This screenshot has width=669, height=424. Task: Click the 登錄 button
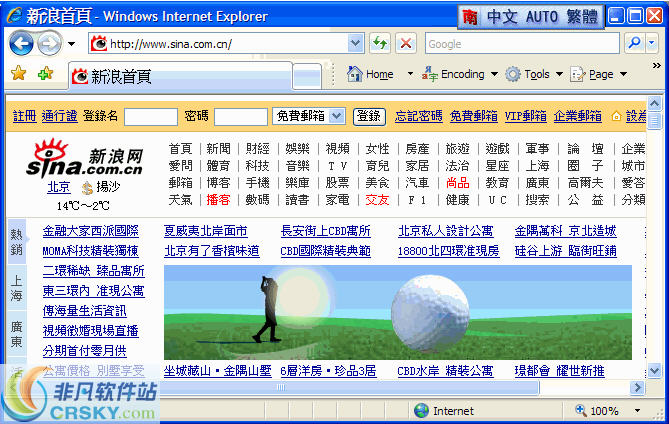pos(369,116)
